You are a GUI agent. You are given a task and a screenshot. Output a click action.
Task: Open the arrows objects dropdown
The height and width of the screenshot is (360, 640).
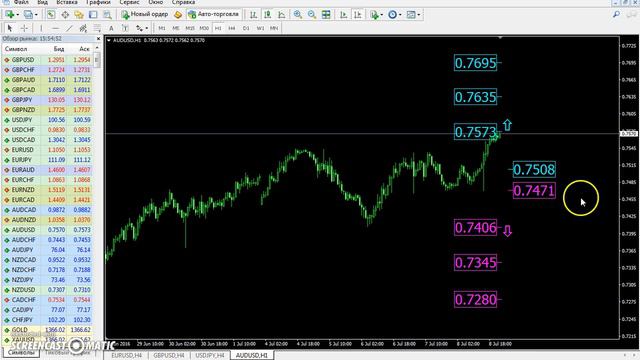point(142,28)
